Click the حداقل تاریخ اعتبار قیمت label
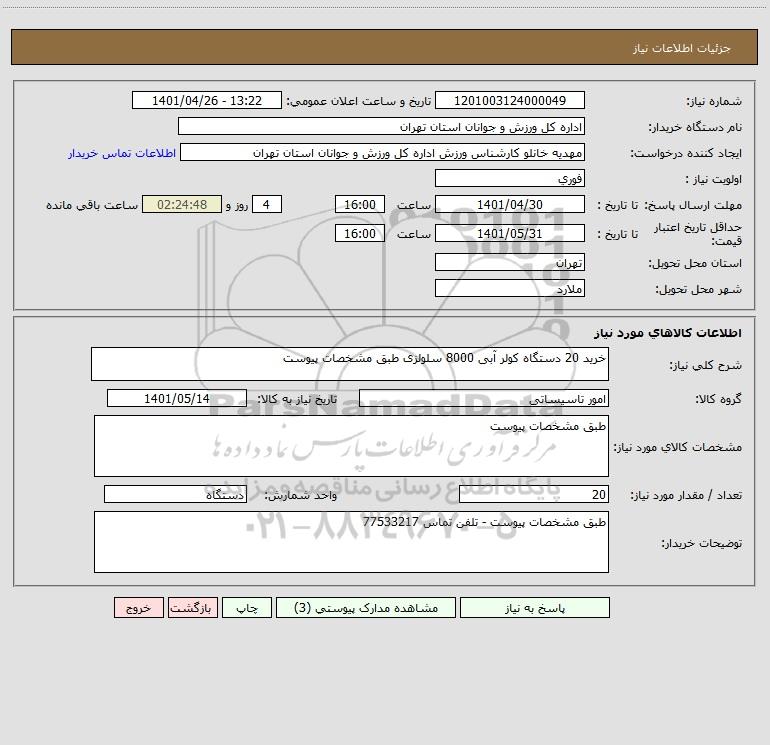 (698, 234)
